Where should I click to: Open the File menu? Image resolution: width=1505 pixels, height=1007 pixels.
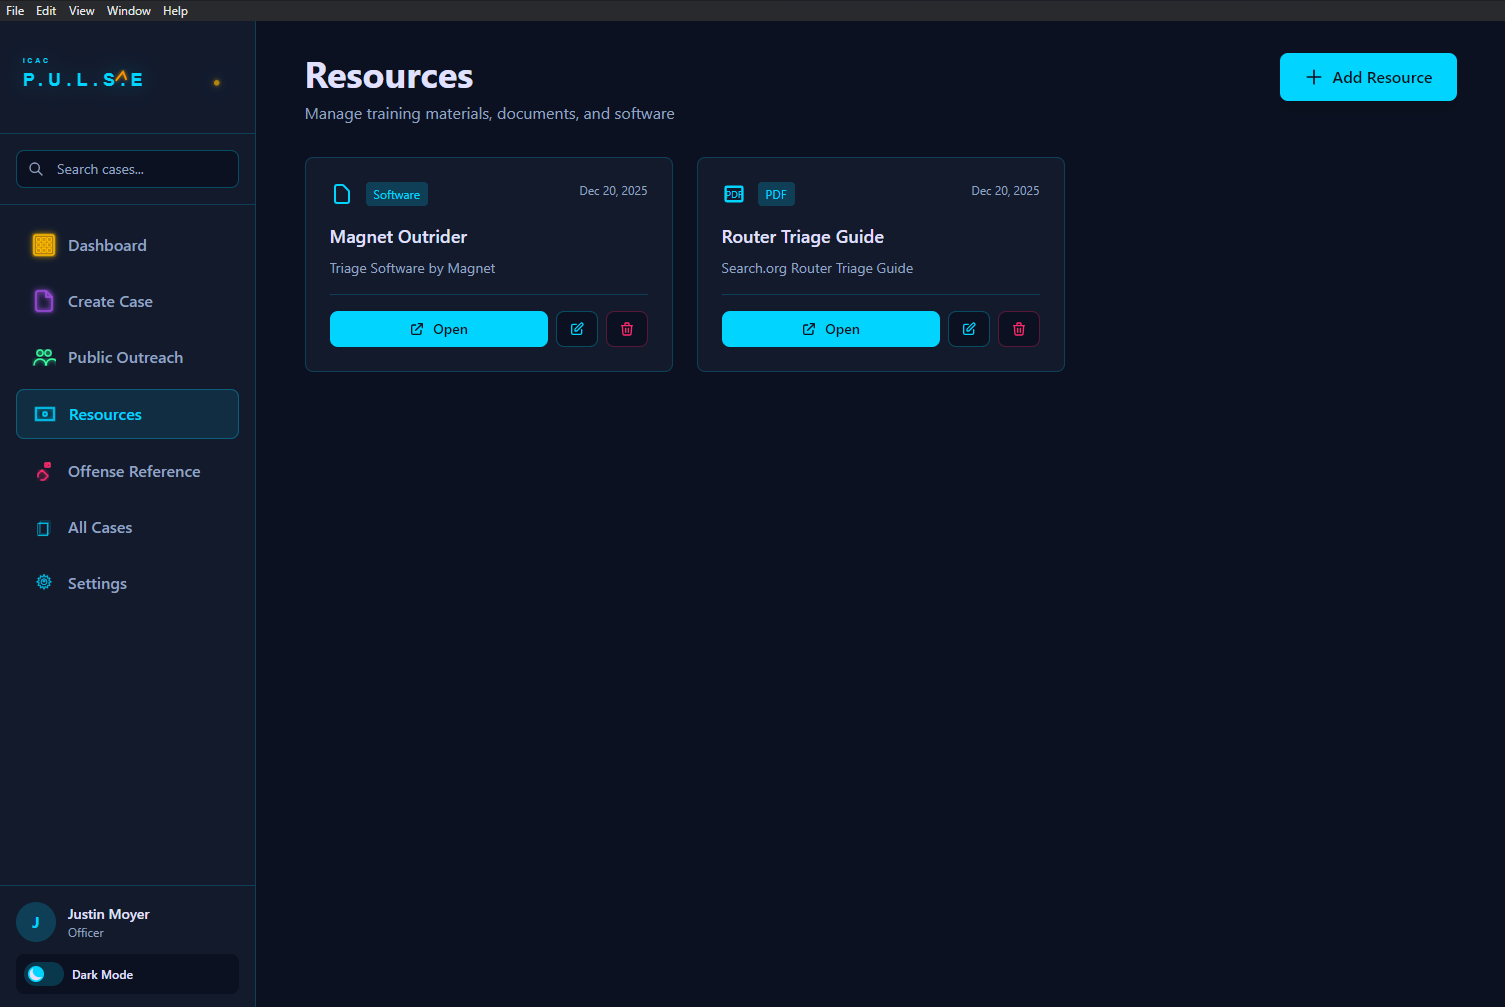click(x=15, y=11)
